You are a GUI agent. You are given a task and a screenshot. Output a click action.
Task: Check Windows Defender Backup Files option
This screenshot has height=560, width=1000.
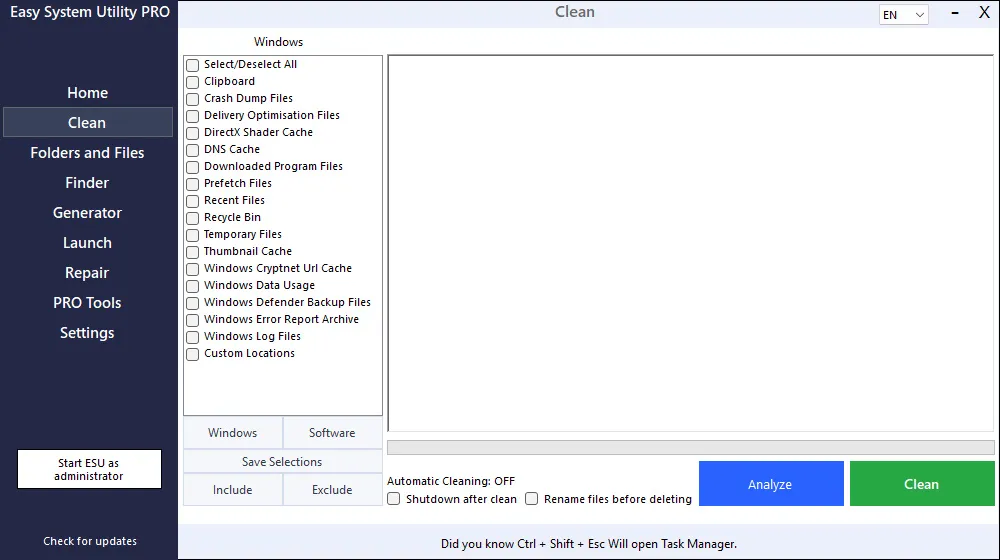[x=193, y=303]
